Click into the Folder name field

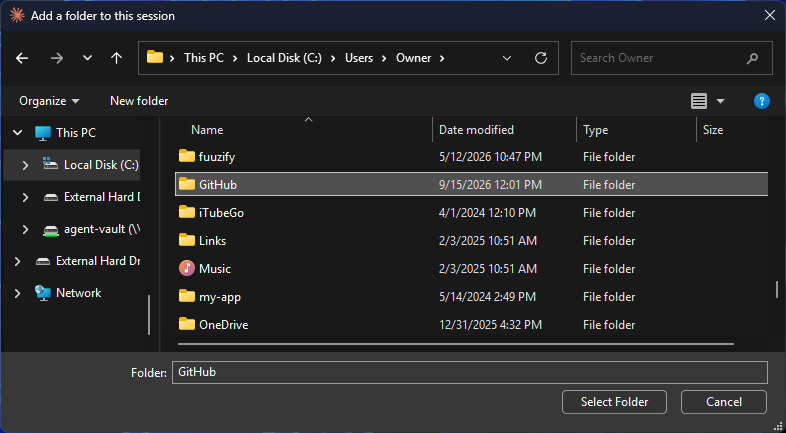click(470, 372)
